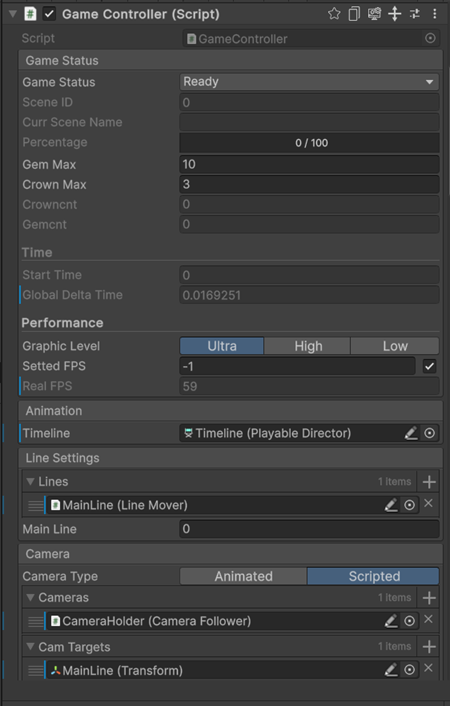The height and width of the screenshot is (706, 450).
Task: Click the Main Line index field
Action: pos(309,529)
